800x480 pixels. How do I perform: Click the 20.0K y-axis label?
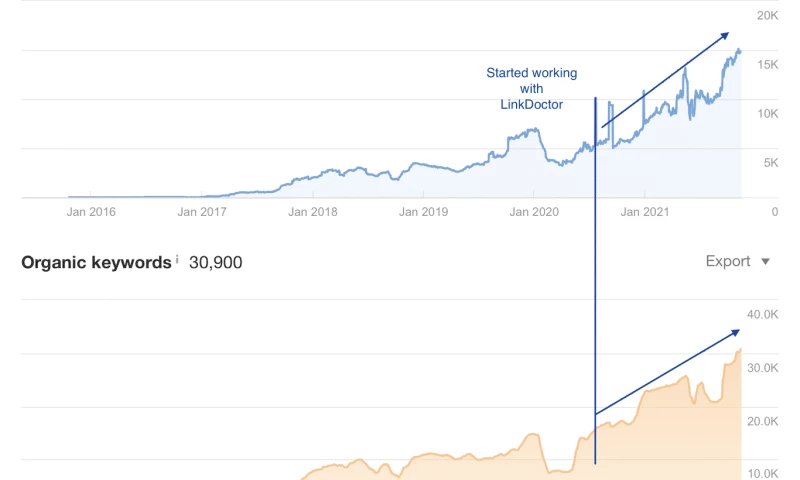coord(764,421)
